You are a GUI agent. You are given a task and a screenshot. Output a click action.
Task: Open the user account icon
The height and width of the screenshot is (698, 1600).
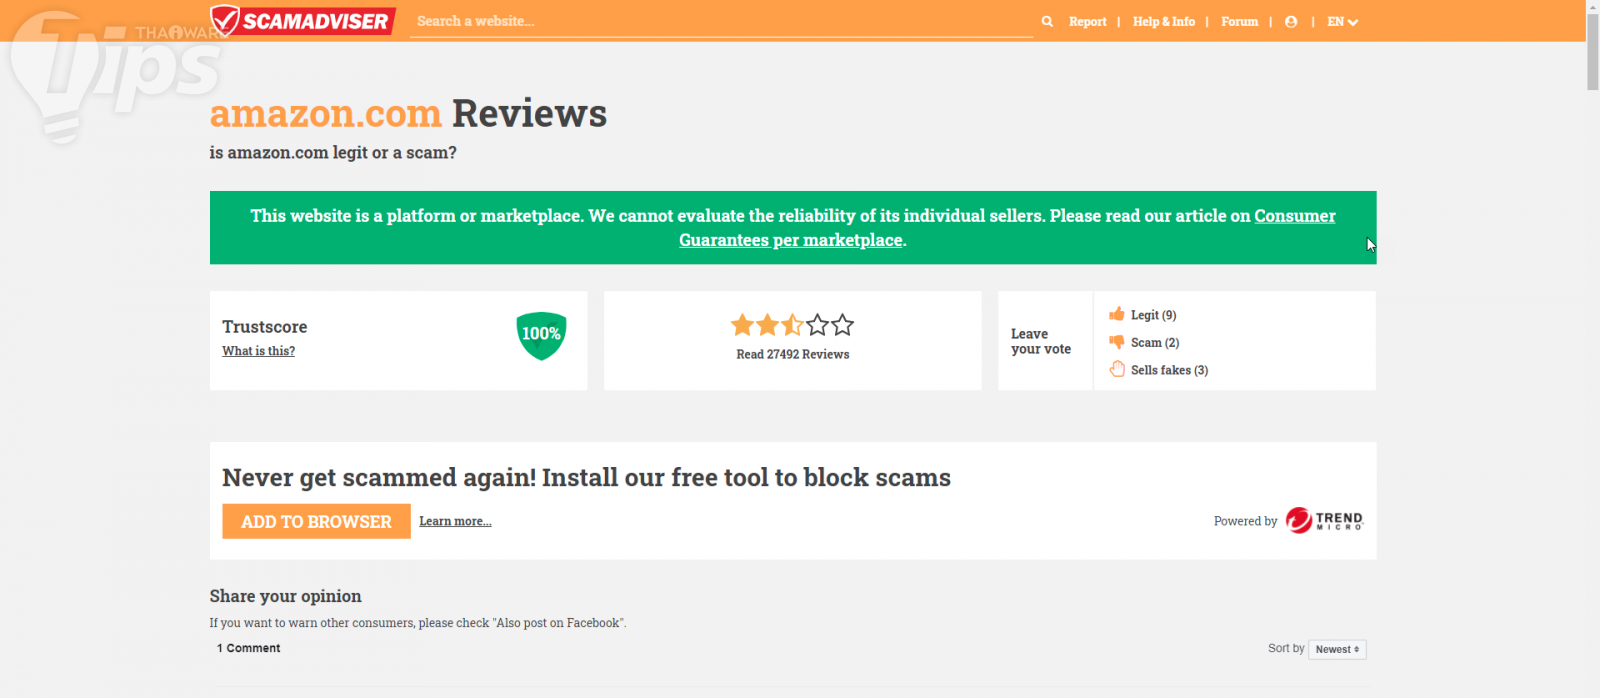(1291, 21)
